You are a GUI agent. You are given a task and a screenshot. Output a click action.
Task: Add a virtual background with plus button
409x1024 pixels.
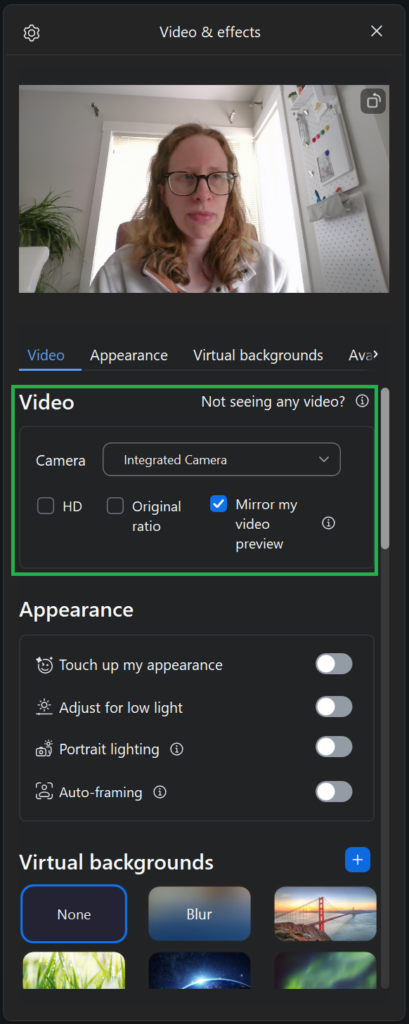click(x=357, y=859)
